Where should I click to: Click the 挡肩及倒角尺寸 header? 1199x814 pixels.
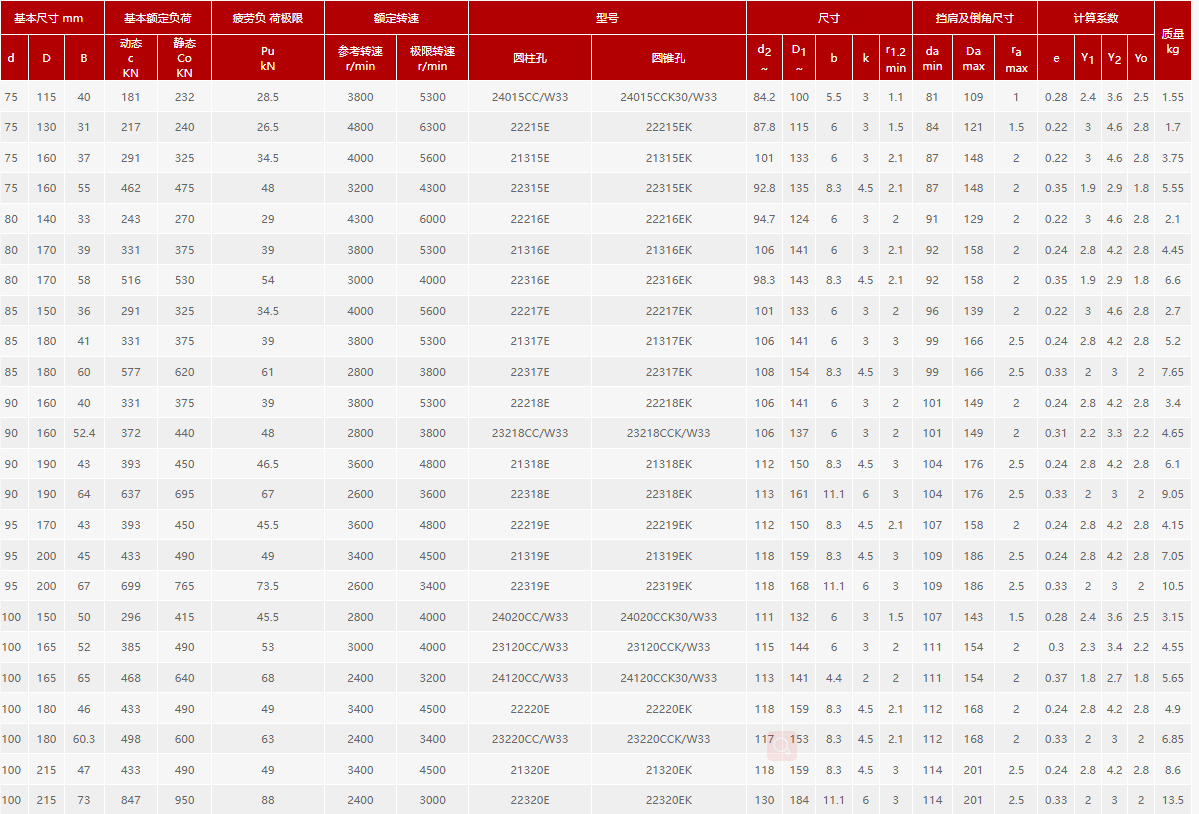point(974,18)
